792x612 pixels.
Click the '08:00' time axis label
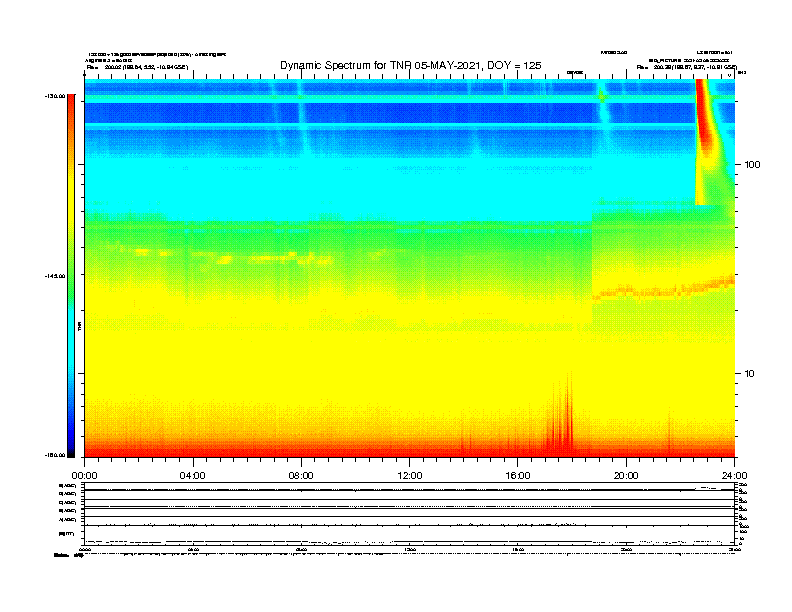(x=301, y=476)
